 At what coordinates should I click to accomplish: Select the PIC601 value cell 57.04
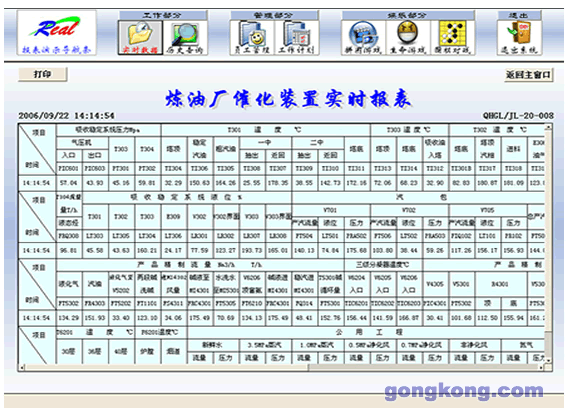pos(69,183)
